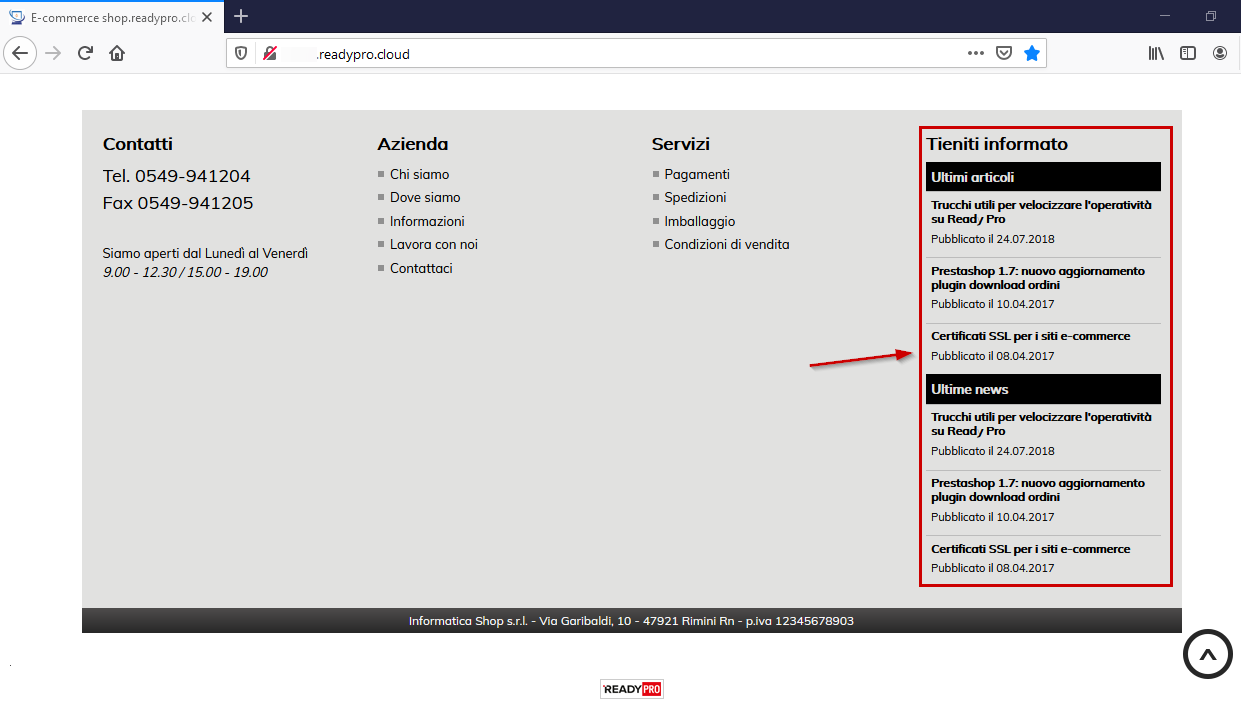Click the insecure connection padlock icon

pos(270,54)
